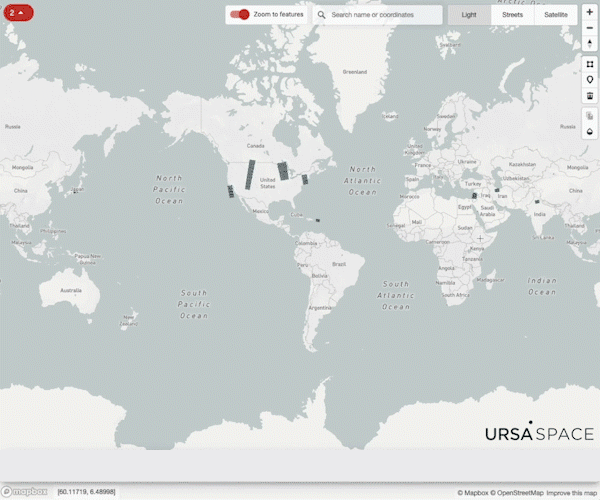Click the 'Iceland' map label
Image resolution: width=600 pixels, height=500 pixels.
click(x=390, y=116)
